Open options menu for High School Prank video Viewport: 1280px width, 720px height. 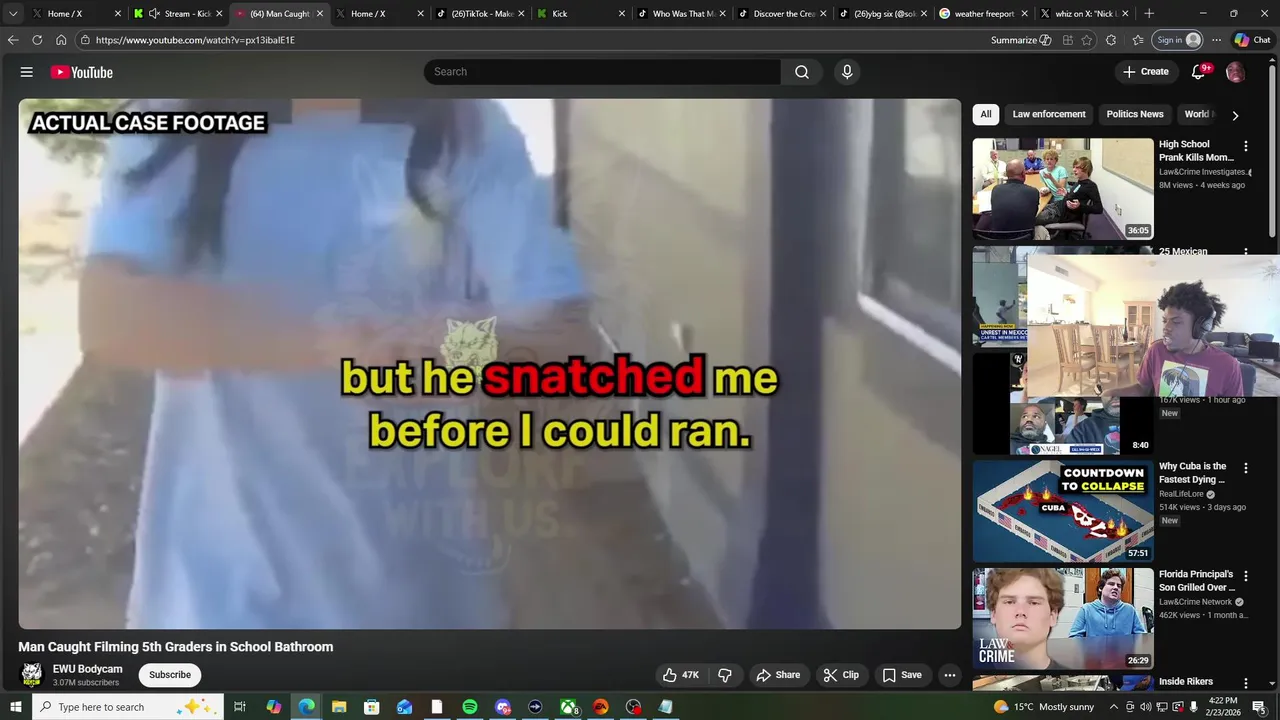click(x=1246, y=146)
